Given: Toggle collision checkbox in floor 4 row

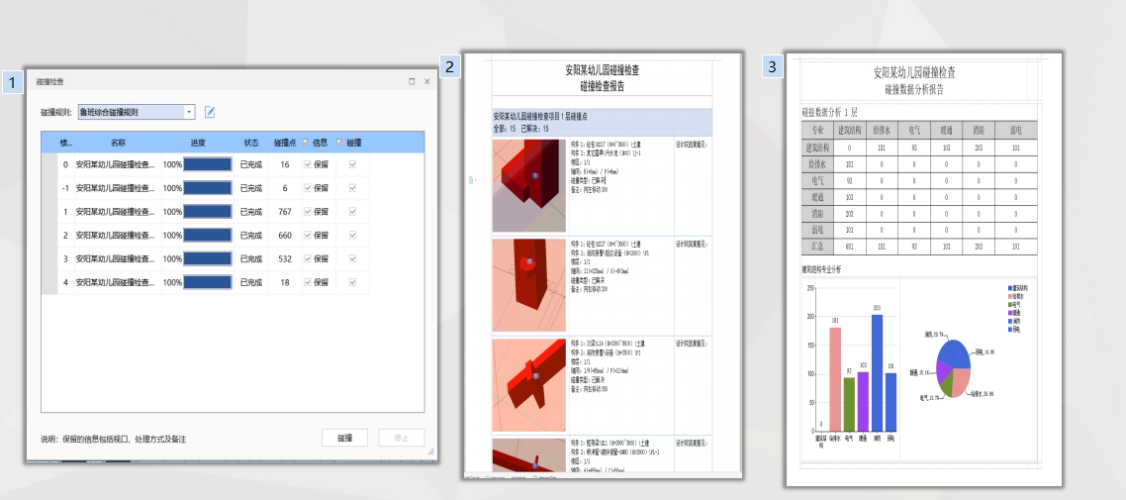Looking at the screenshot, I should [x=353, y=282].
